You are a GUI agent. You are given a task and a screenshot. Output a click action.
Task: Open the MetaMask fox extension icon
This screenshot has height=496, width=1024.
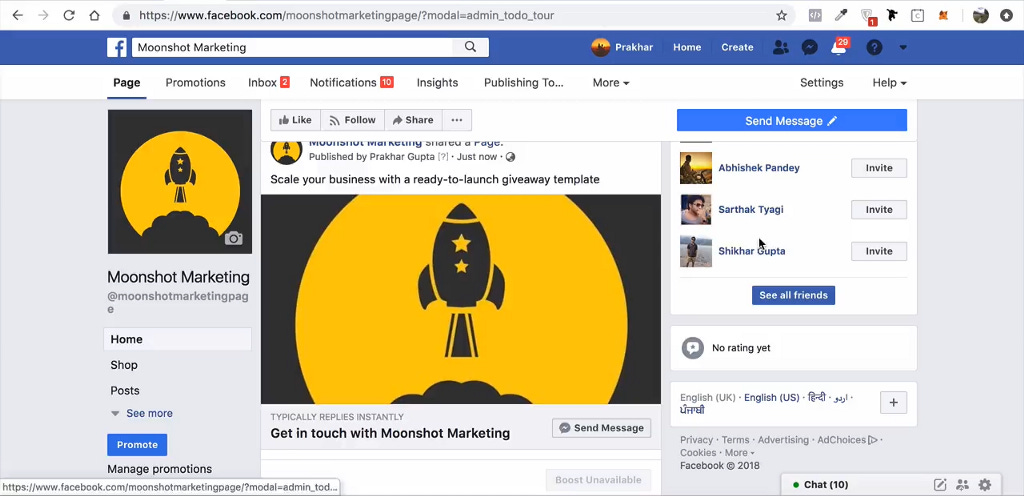[x=943, y=15]
